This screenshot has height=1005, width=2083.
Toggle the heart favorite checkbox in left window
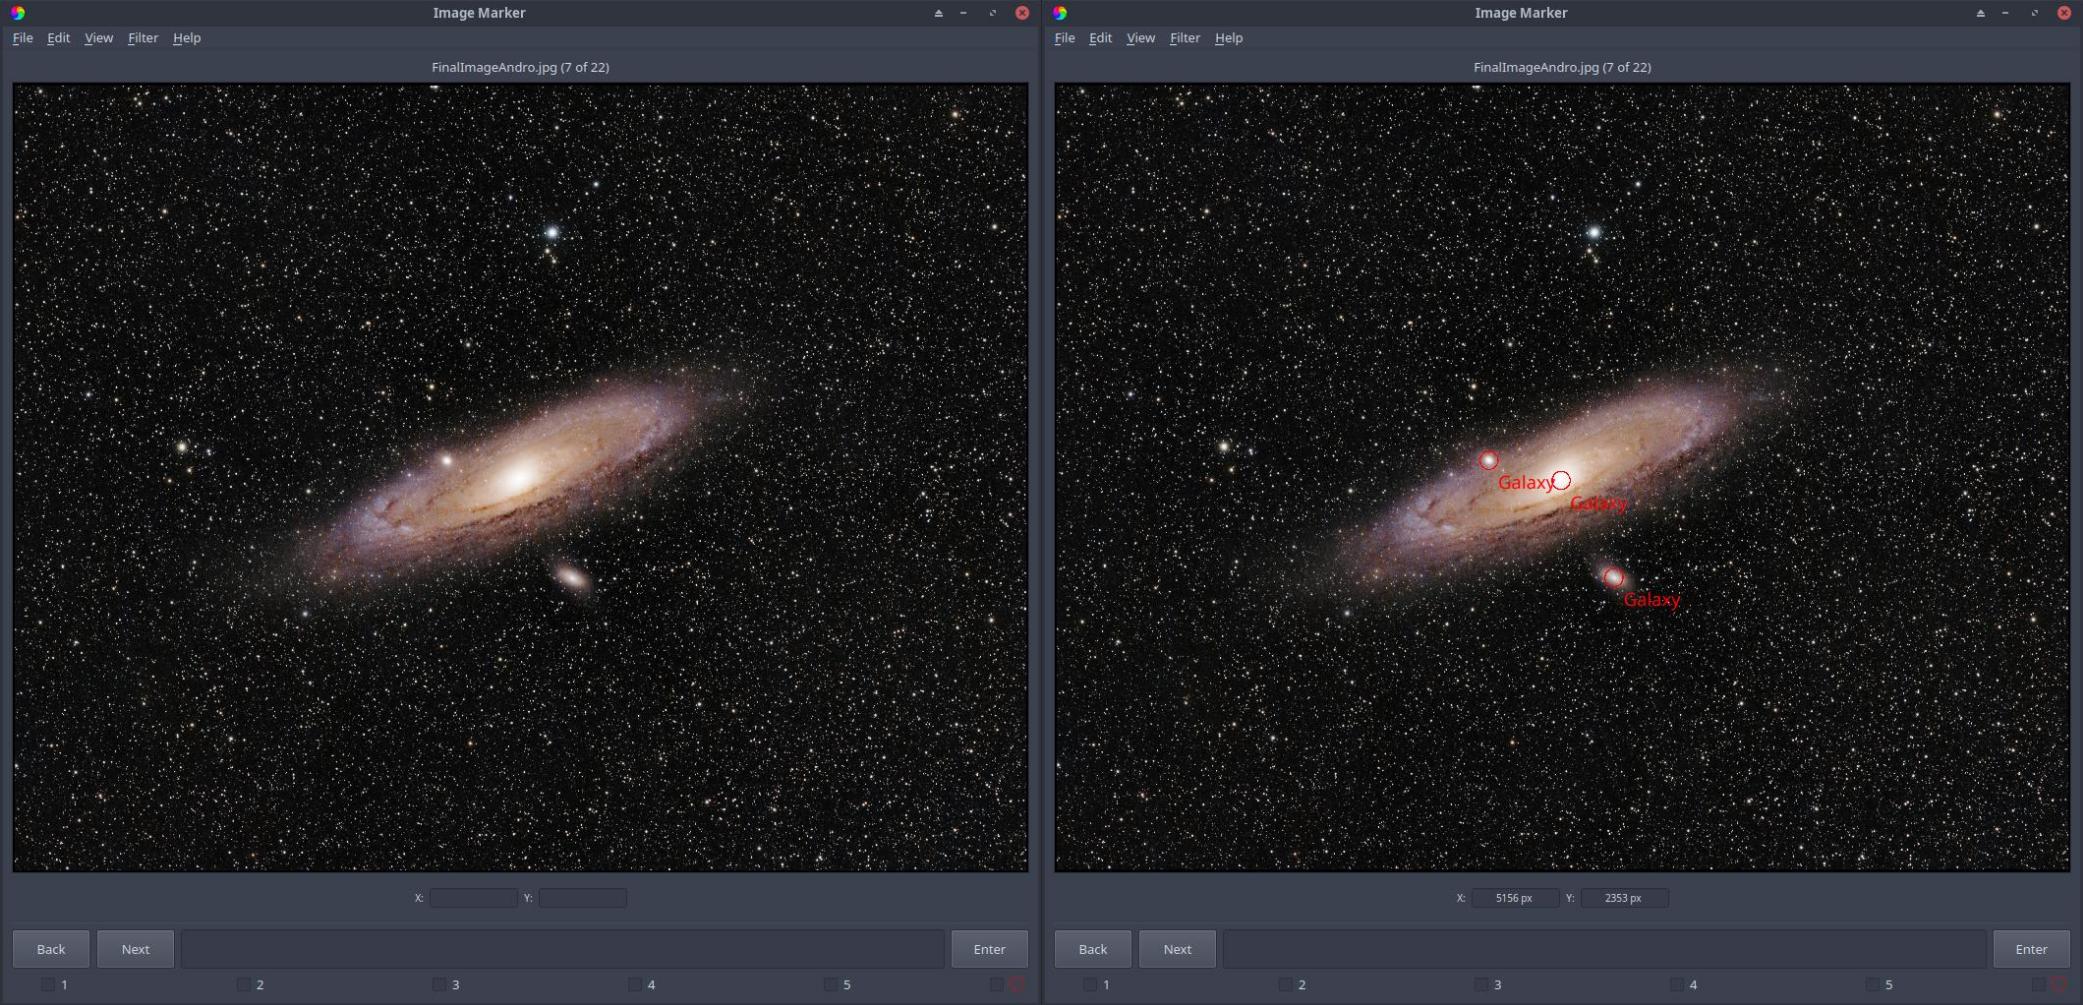(x=997, y=985)
